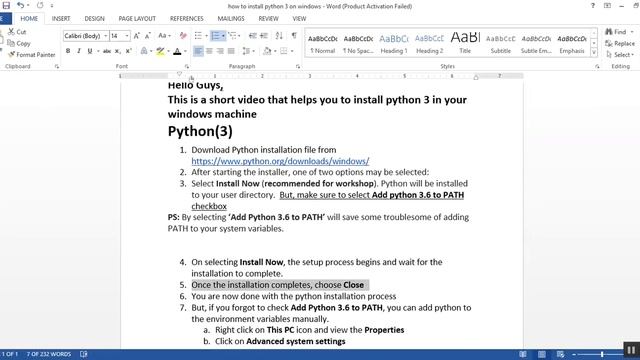Align text to the left

[198, 51]
